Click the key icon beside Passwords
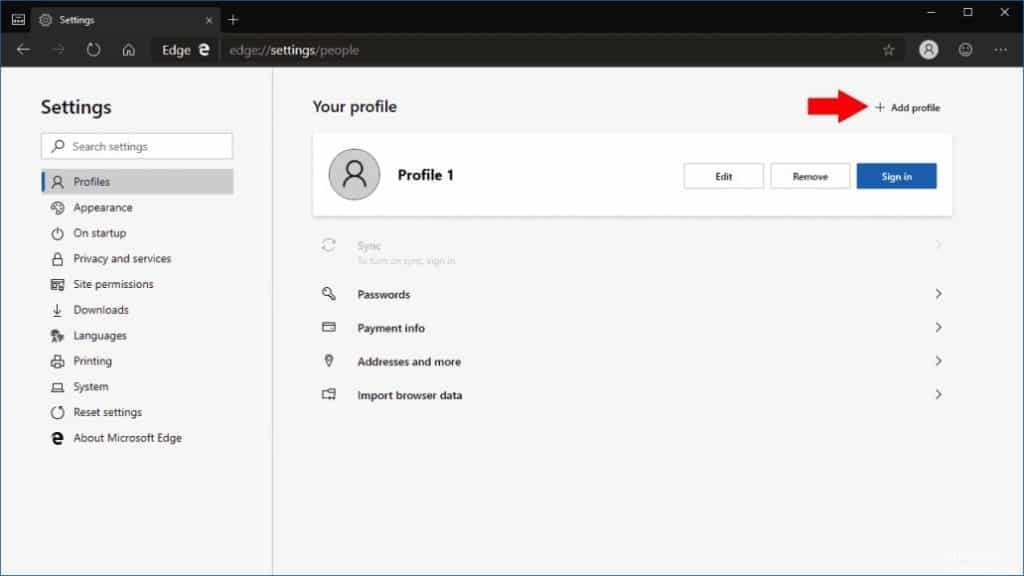The width and height of the screenshot is (1024, 576). click(x=328, y=294)
